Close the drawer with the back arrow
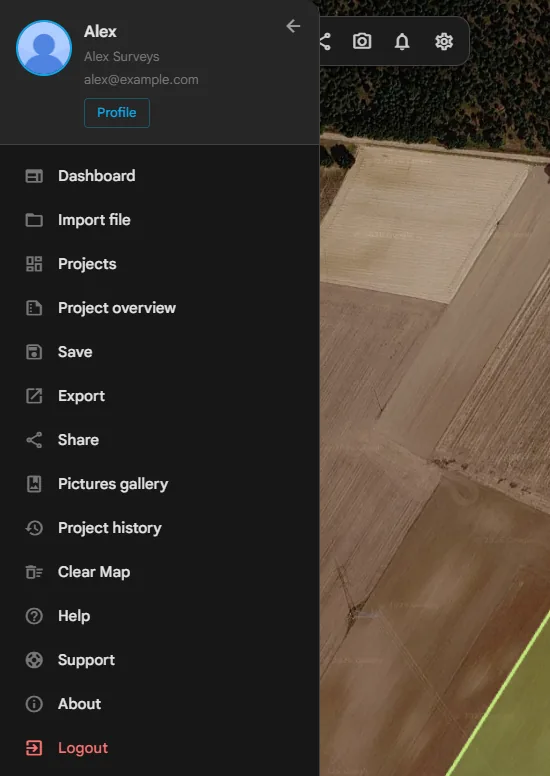The height and width of the screenshot is (776, 550). (x=293, y=26)
